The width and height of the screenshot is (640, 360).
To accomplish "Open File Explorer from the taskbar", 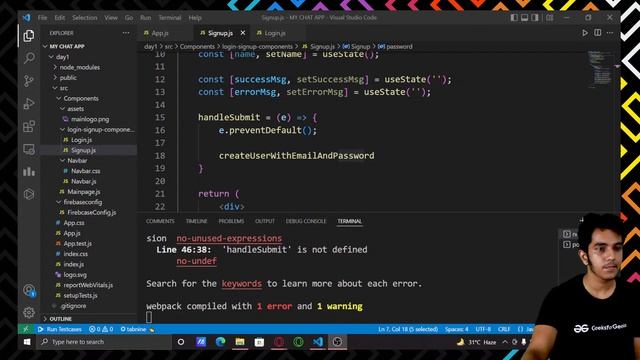I will [x=240, y=342].
